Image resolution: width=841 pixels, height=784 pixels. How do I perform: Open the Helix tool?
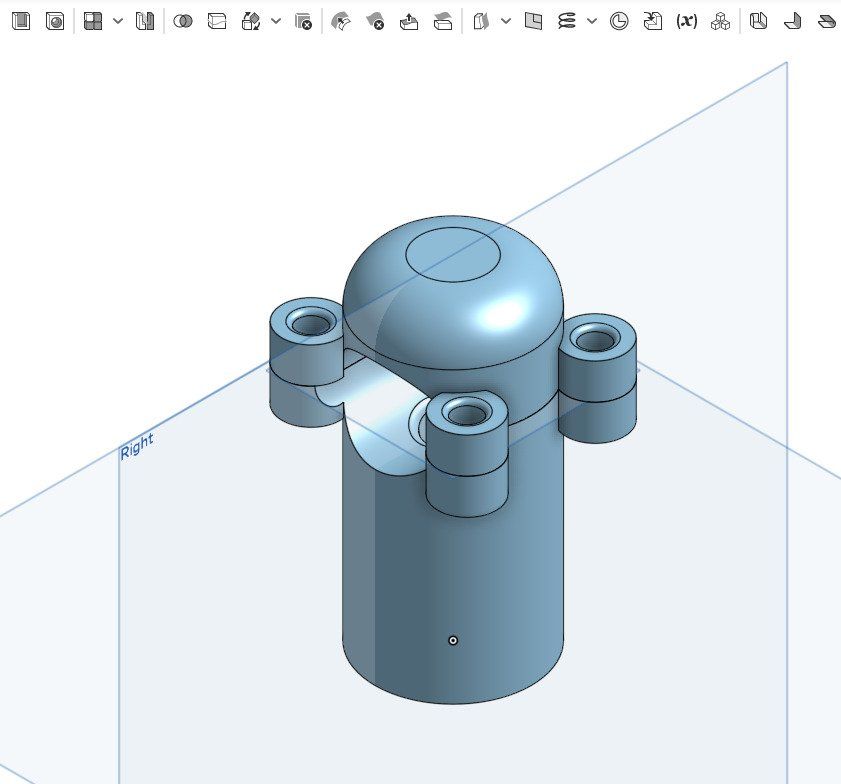coord(566,20)
